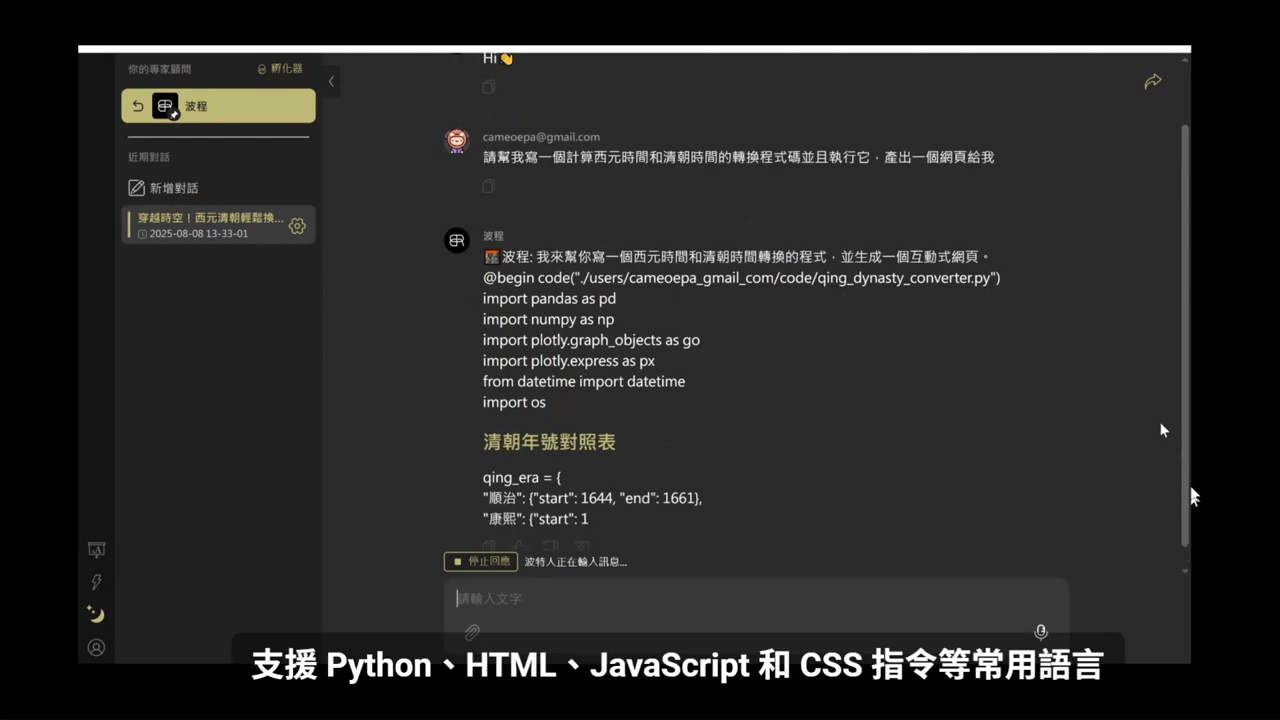Image resolution: width=1280 pixels, height=720 pixels.
Task: Toggle dark mode with the moon icon
Action: 96,614
